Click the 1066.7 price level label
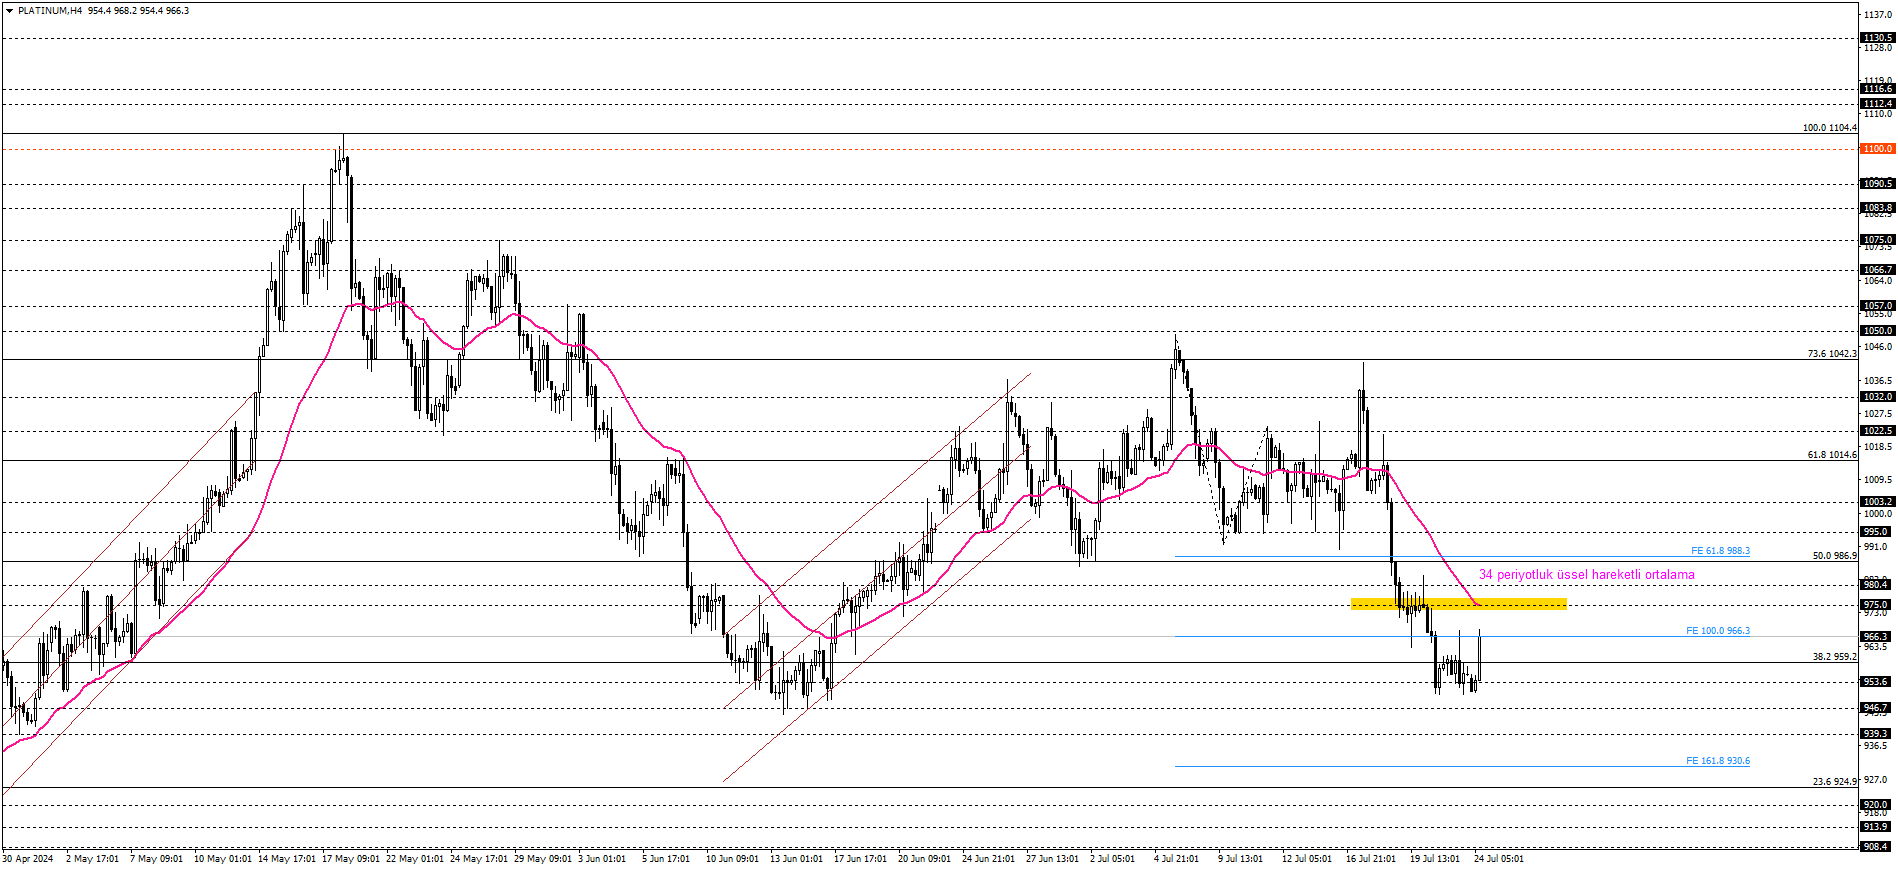The width and height of the screenshot is (1898, 870). [x=1877, y=270]
